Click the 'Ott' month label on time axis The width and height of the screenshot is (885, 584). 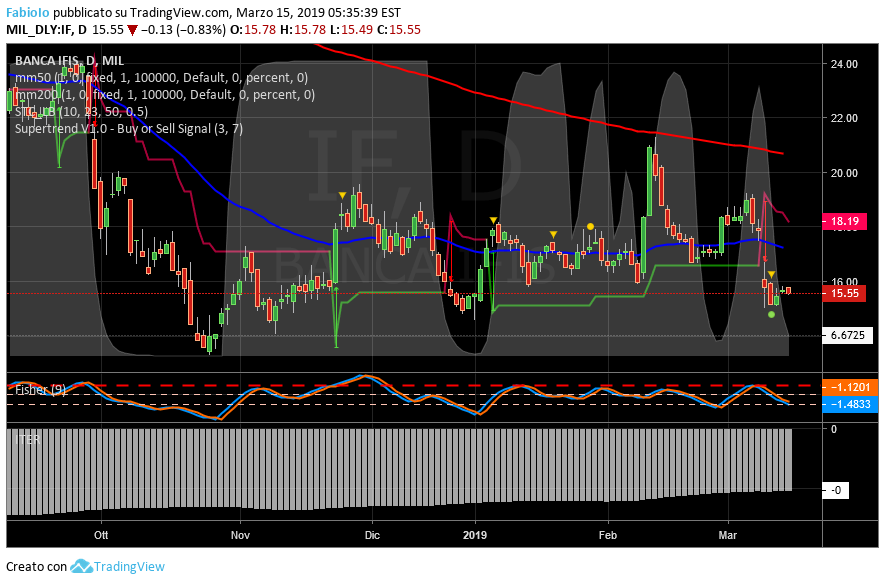[101, 535]
